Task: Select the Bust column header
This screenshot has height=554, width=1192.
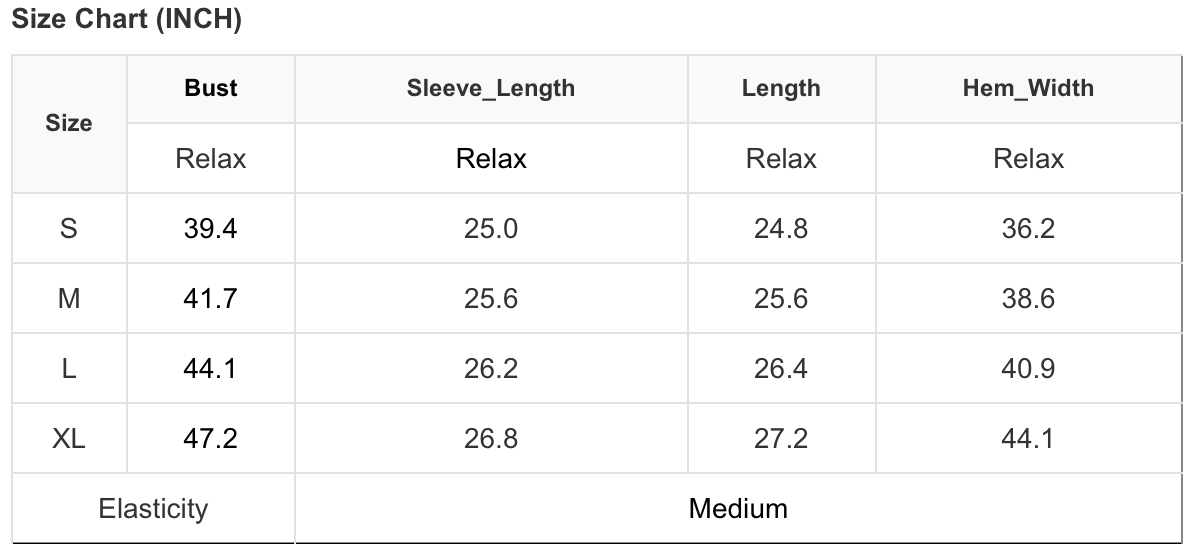Action: (211, 88)
